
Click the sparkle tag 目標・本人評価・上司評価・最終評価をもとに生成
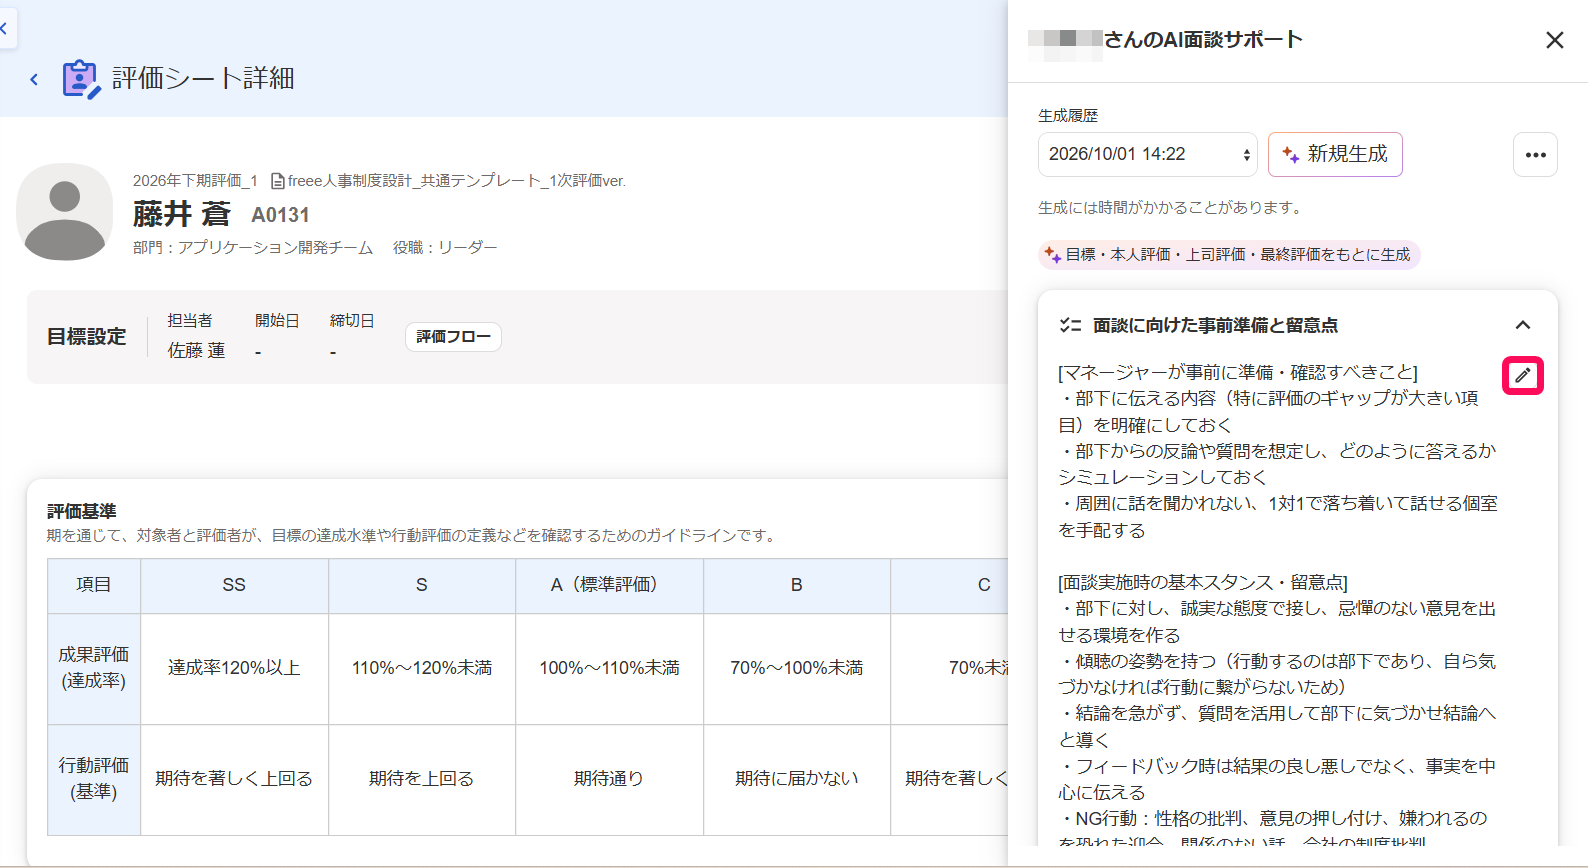coord(1229,255)
